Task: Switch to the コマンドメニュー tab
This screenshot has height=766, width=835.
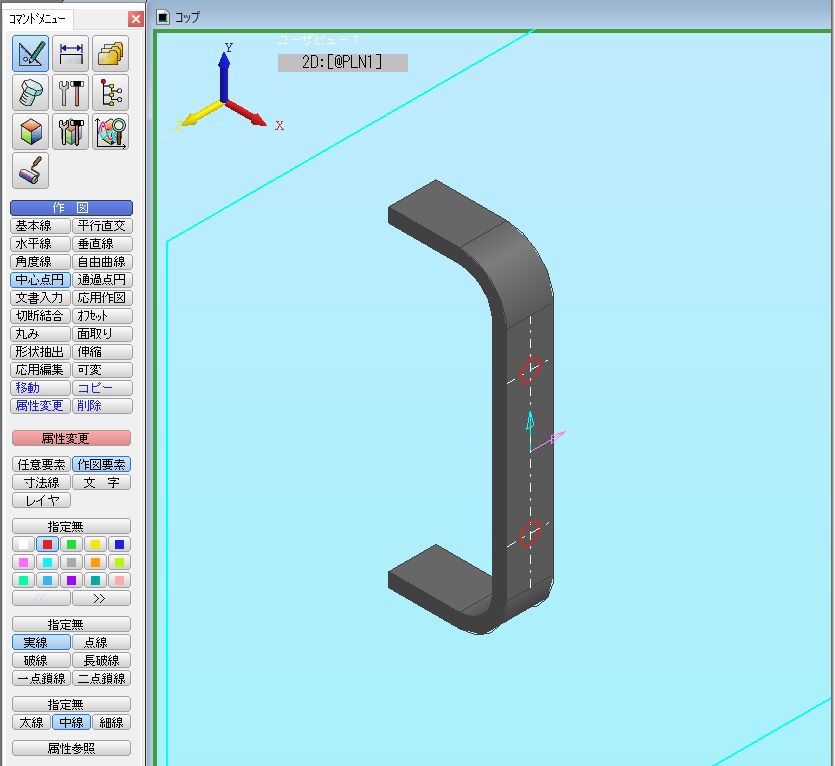Action: click(37, 19)
